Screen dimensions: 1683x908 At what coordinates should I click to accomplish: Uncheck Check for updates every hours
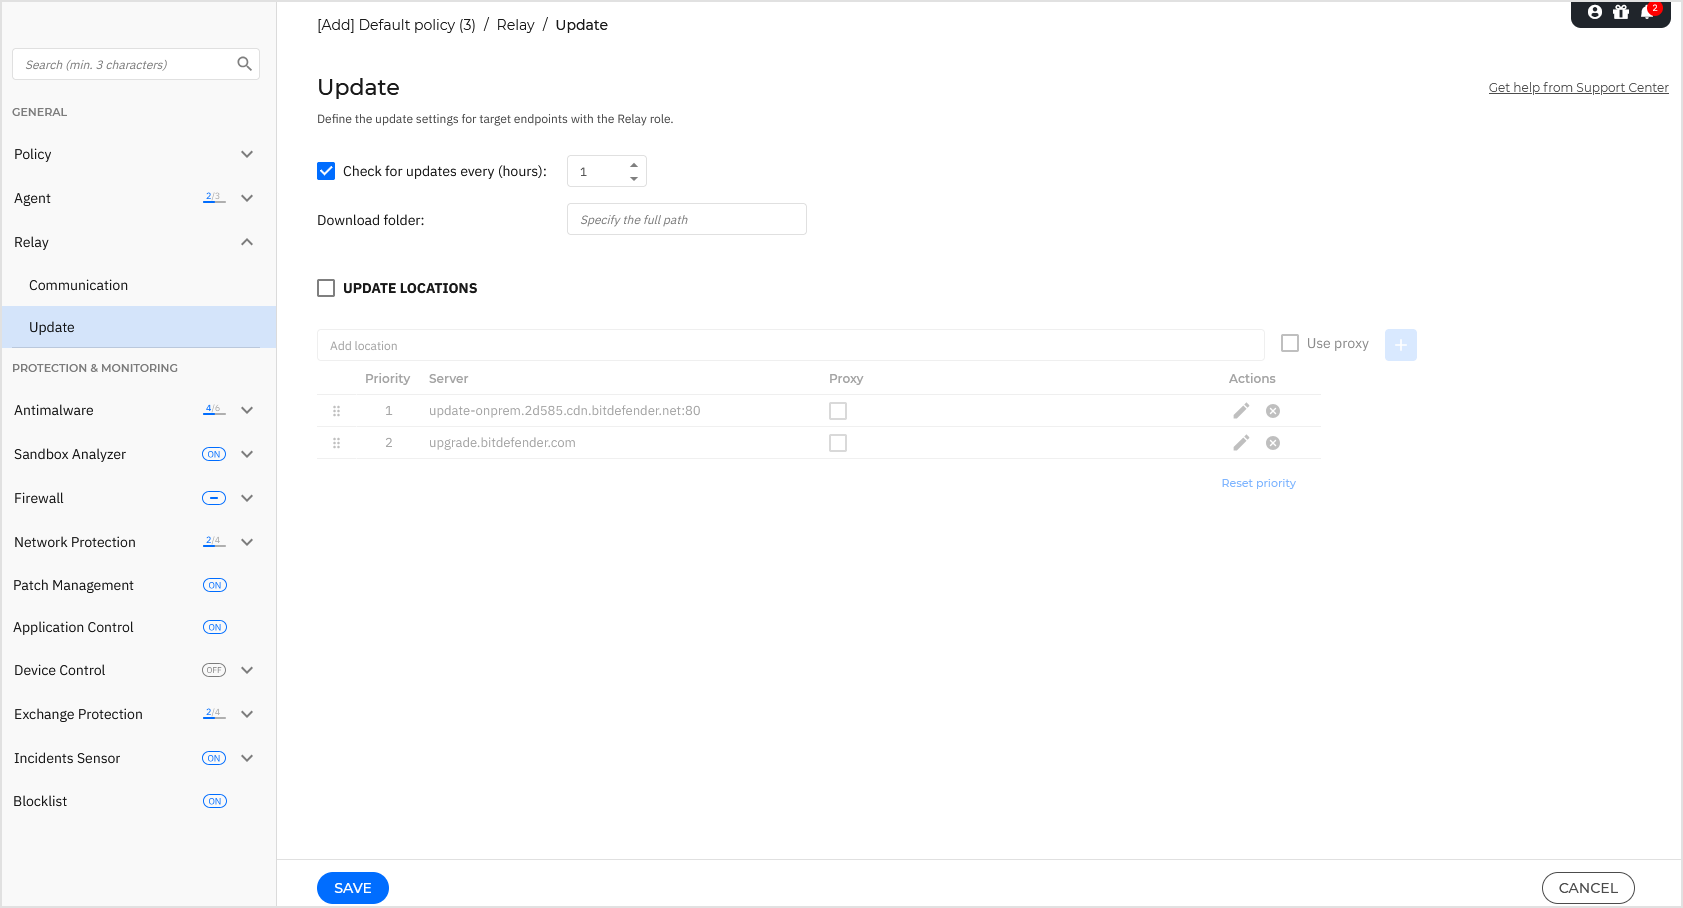point(326,171)
